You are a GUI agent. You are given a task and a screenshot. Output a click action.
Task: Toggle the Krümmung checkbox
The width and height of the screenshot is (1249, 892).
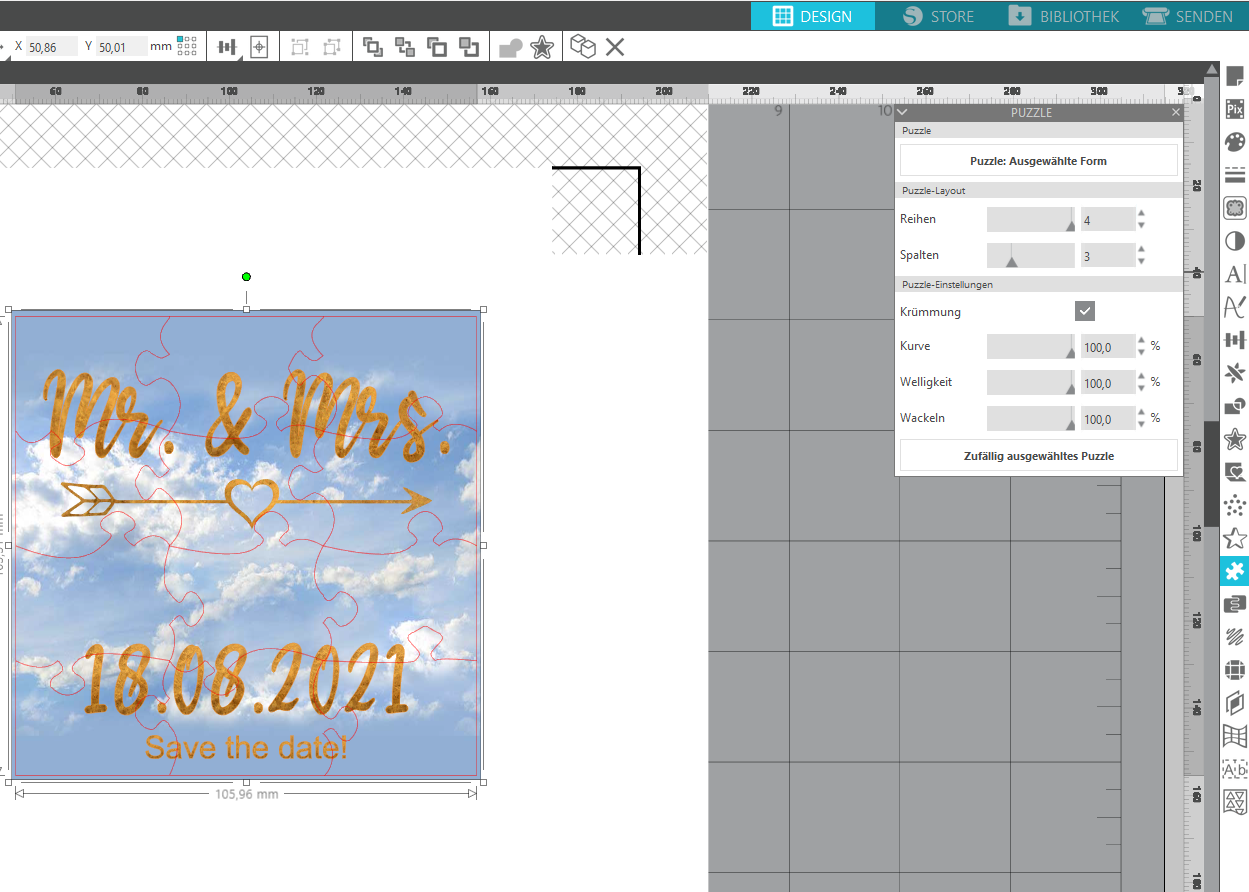click(1085, 311)
